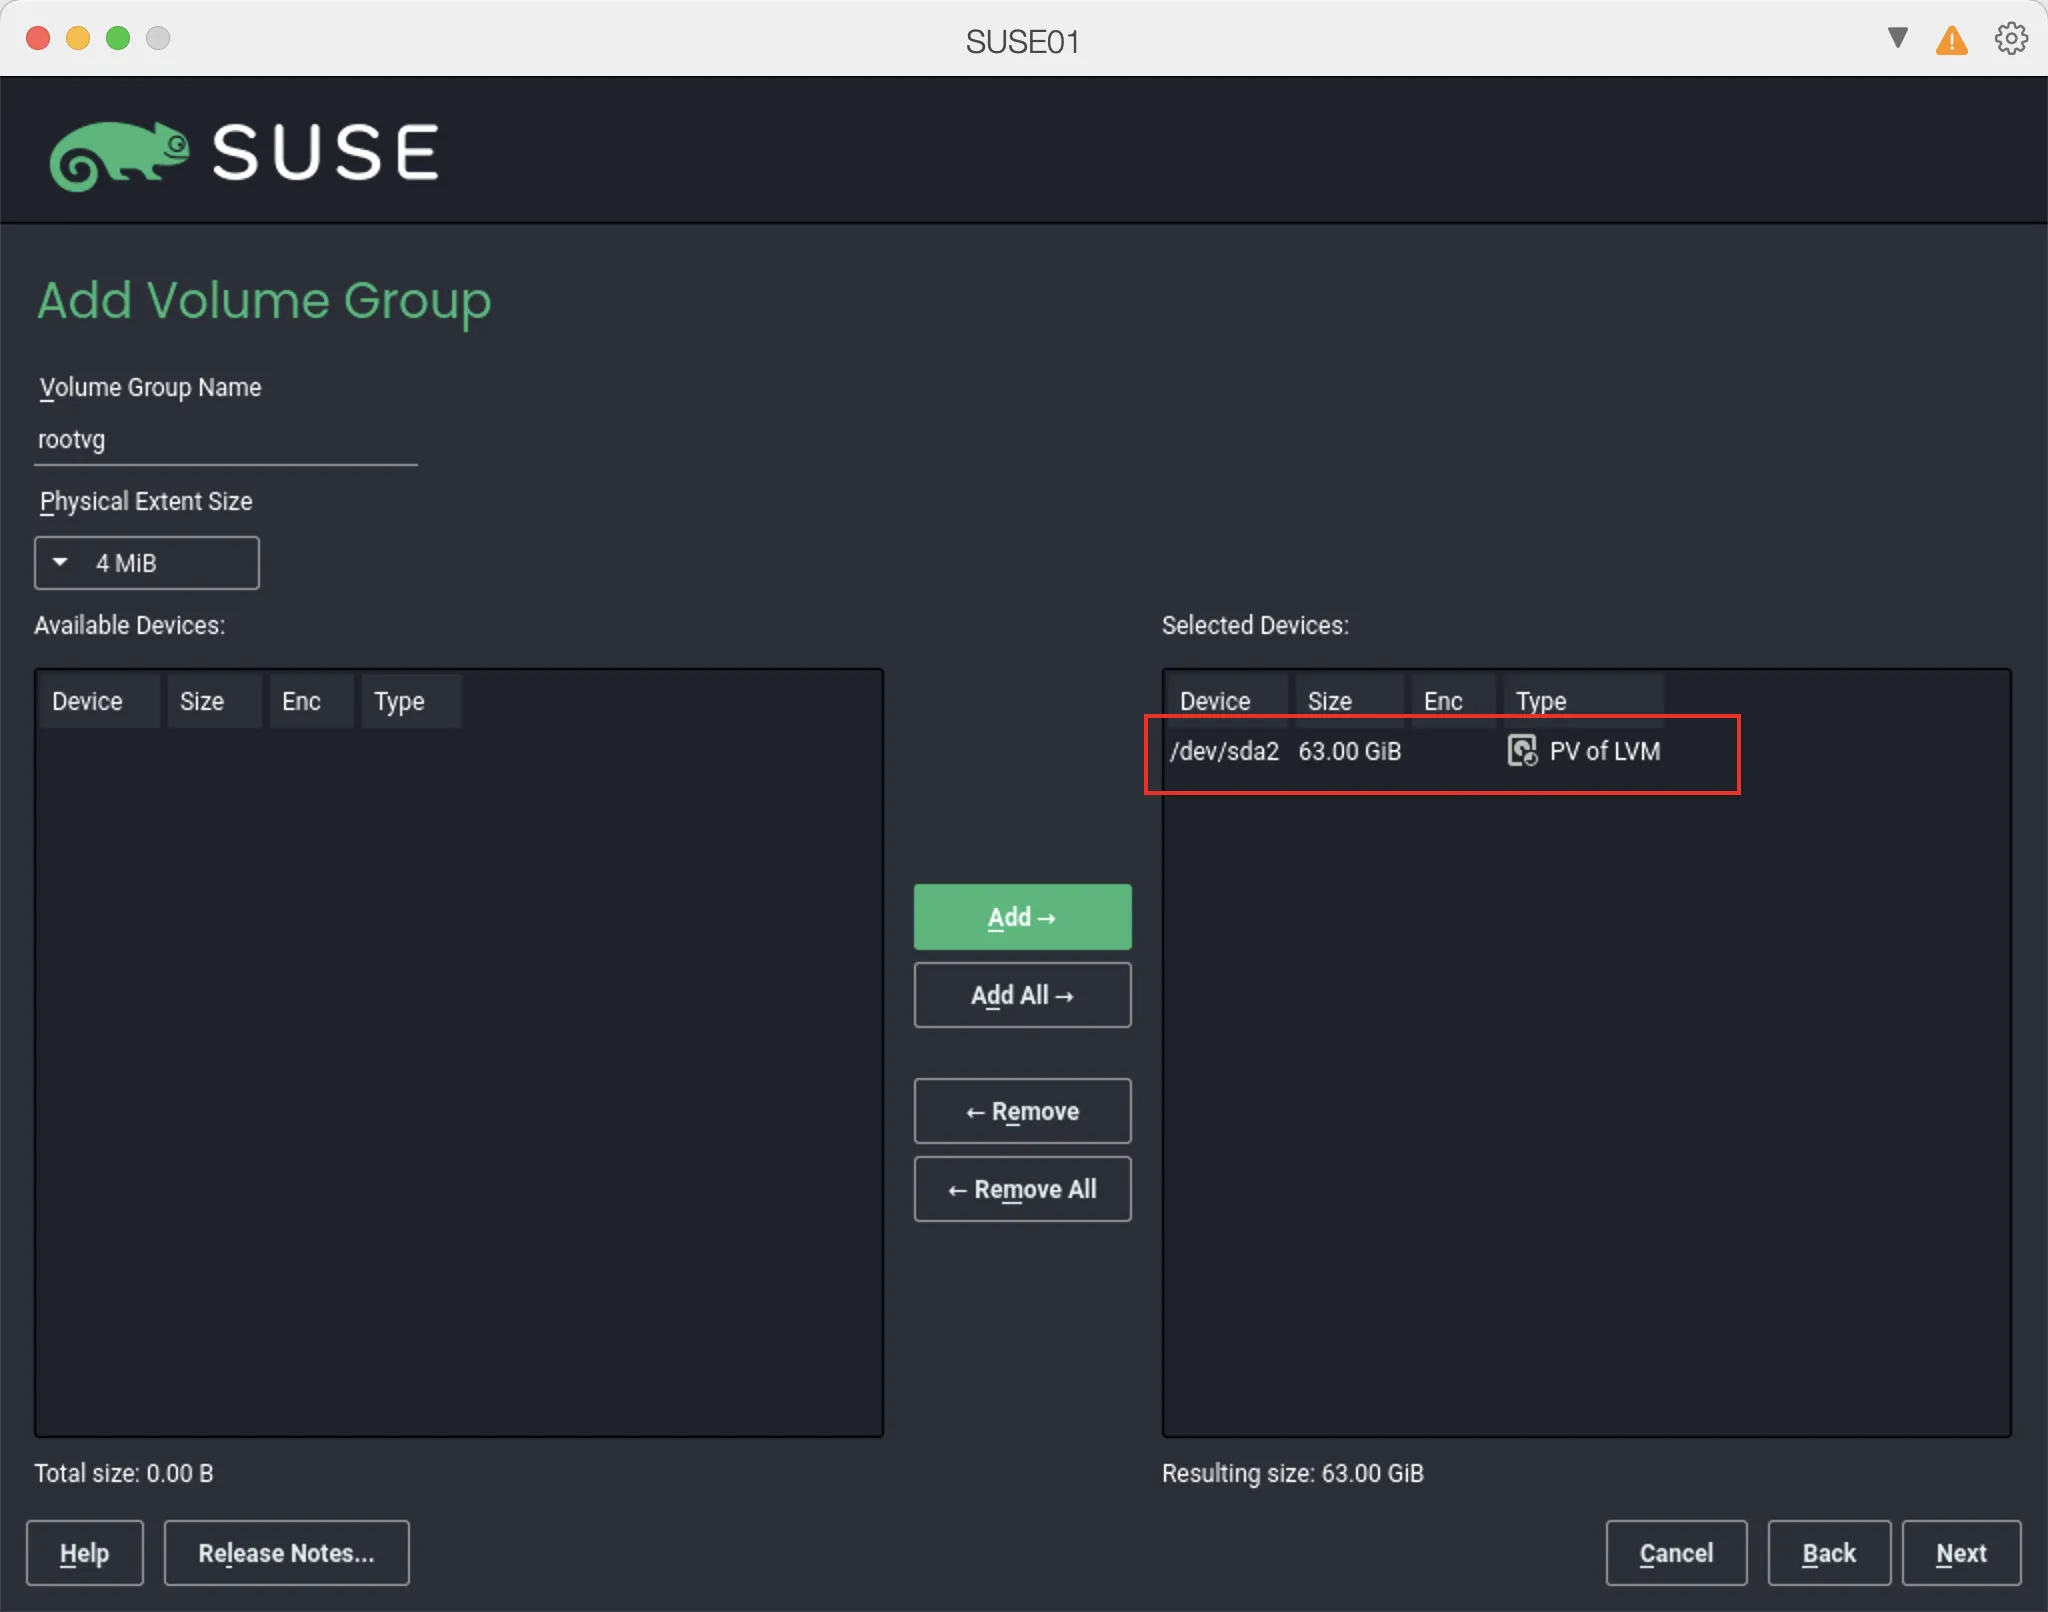Screen dimensions: 2048x1612
Task: Click the dark dropdown triangle in the title bar
Action: click(1895, 38)
